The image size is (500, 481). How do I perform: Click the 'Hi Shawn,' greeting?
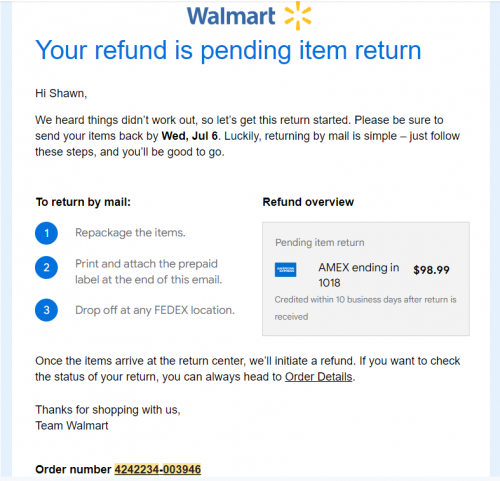click(61, 93)
